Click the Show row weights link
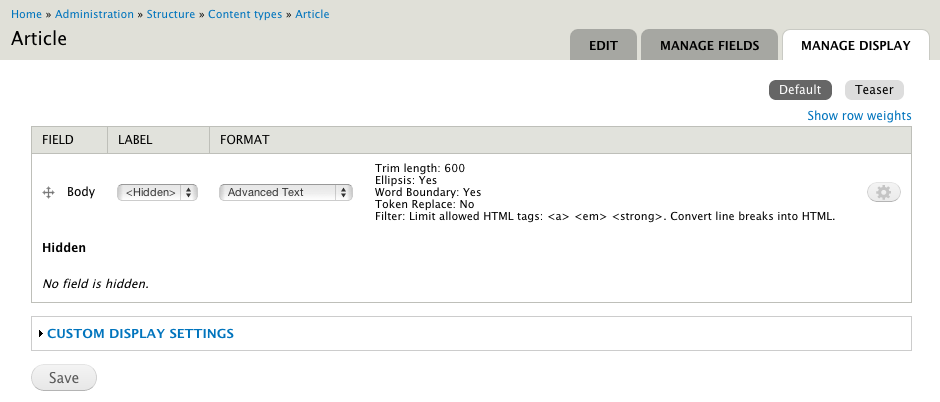The image size is (940, 402). tap(859, 116)
